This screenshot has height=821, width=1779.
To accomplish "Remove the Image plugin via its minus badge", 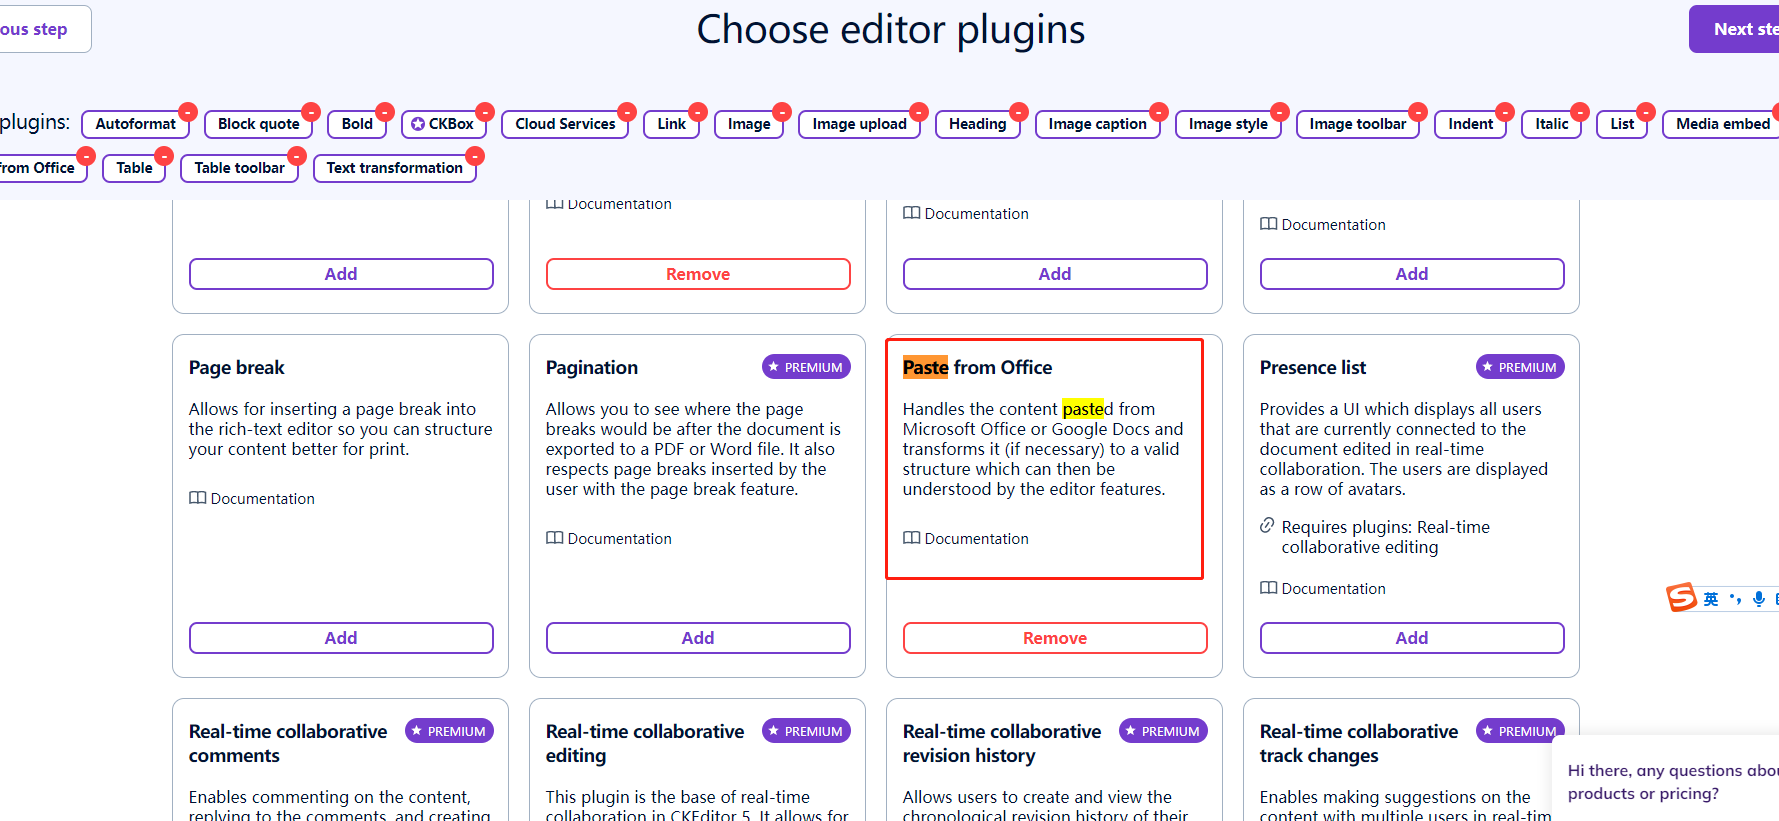I will point(782,112).
